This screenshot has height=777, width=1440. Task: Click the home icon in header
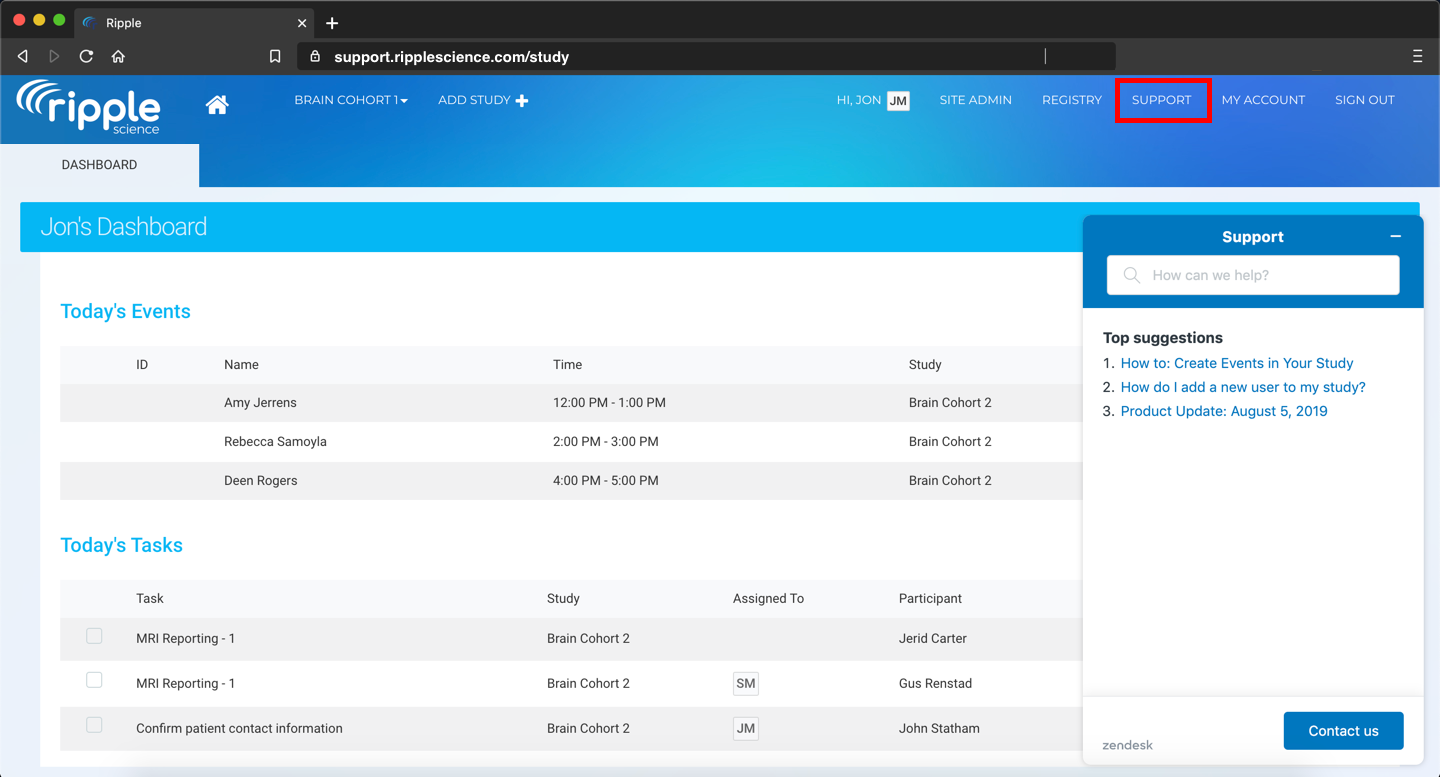217,104
